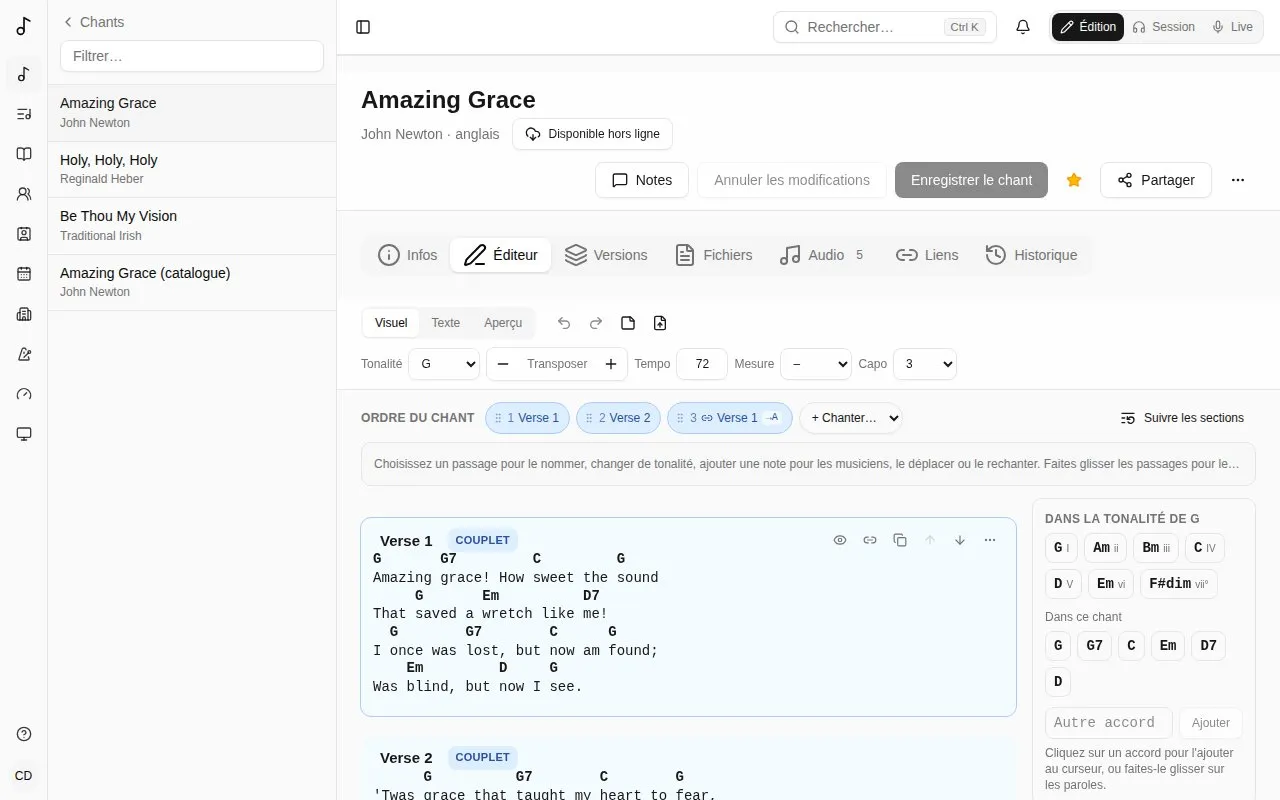Open the calendar icon in left sidebar
The width and height of the screenshot is (1280, 800).
(24, 274)
